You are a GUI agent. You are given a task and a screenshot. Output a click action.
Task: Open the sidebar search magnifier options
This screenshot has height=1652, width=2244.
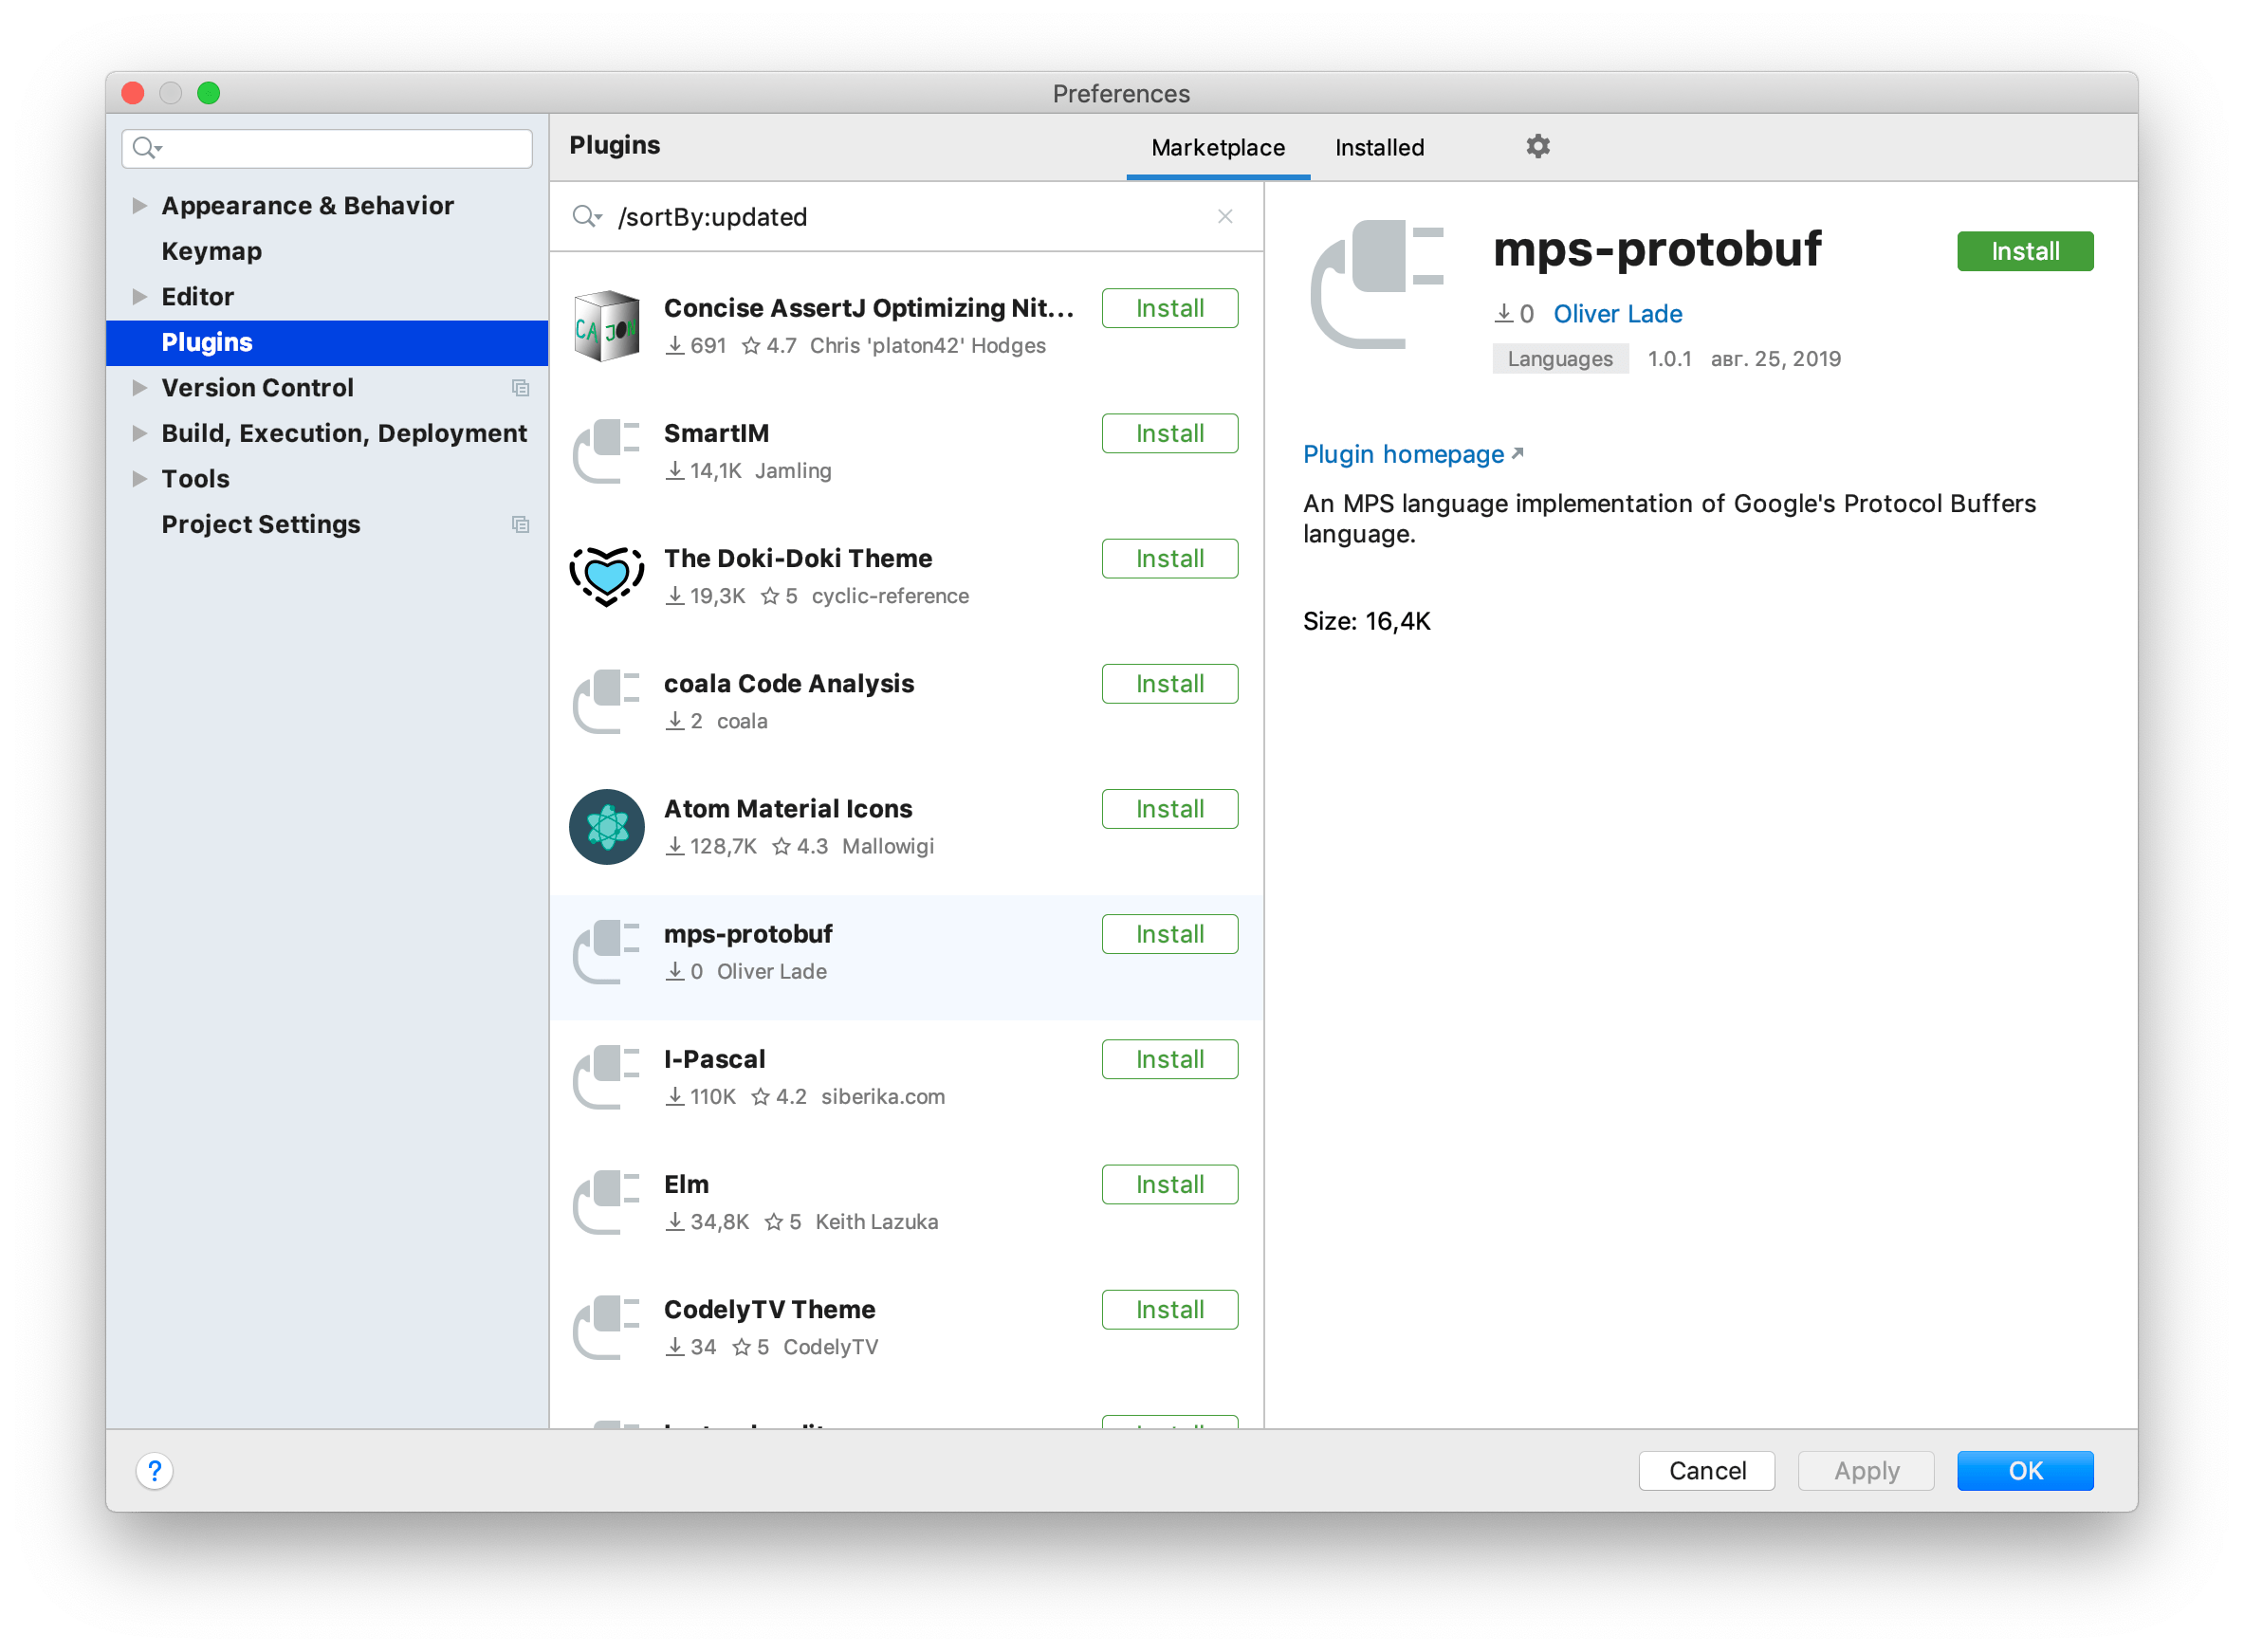click(146, 148)
